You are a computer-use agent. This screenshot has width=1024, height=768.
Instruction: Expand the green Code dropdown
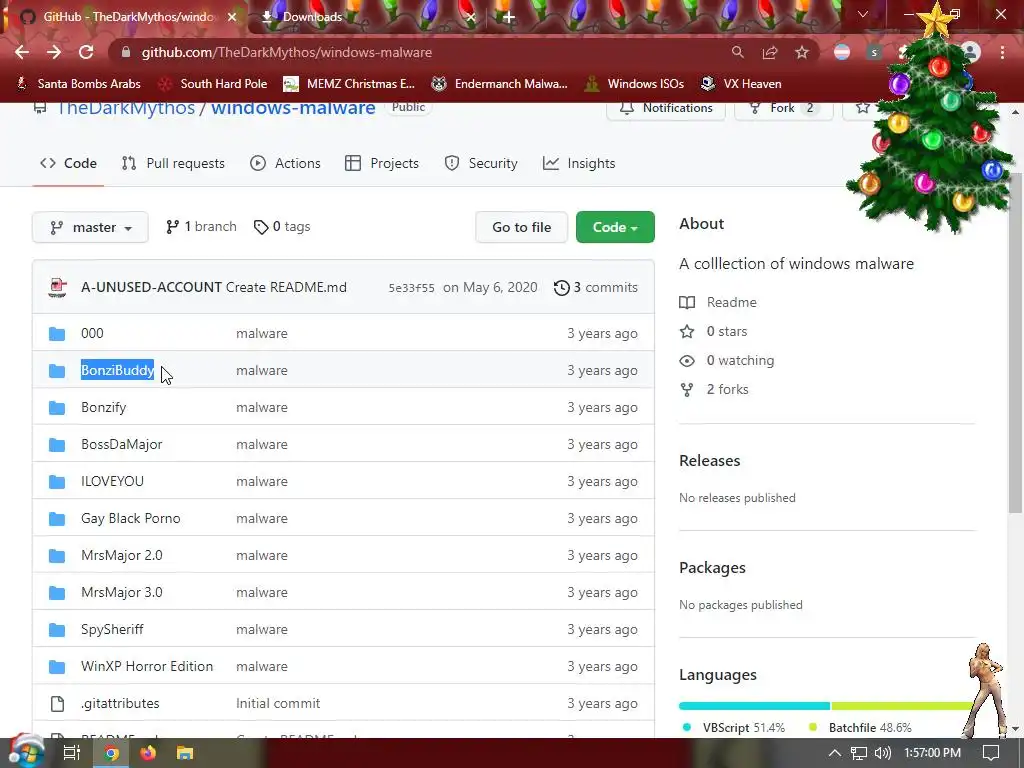(x=615, y=227)
